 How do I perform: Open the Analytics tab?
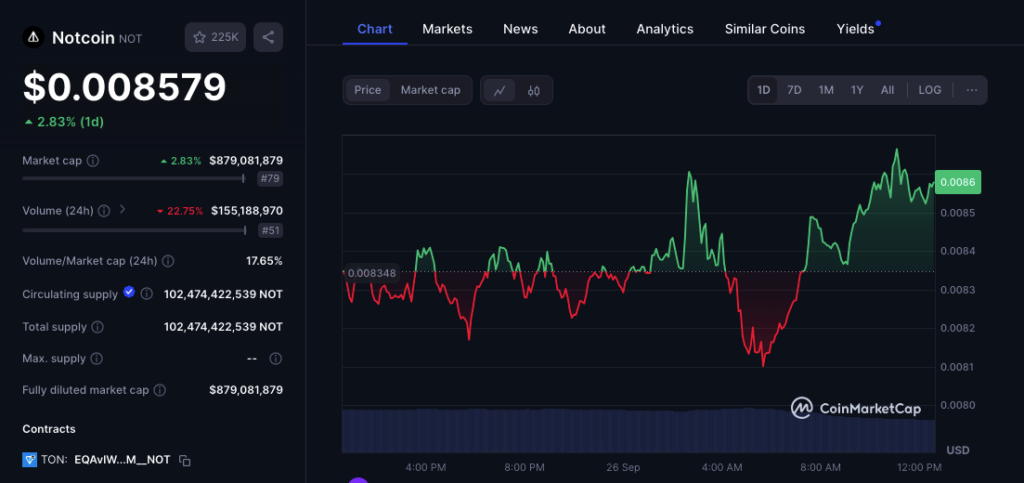[x=665, y=29]
